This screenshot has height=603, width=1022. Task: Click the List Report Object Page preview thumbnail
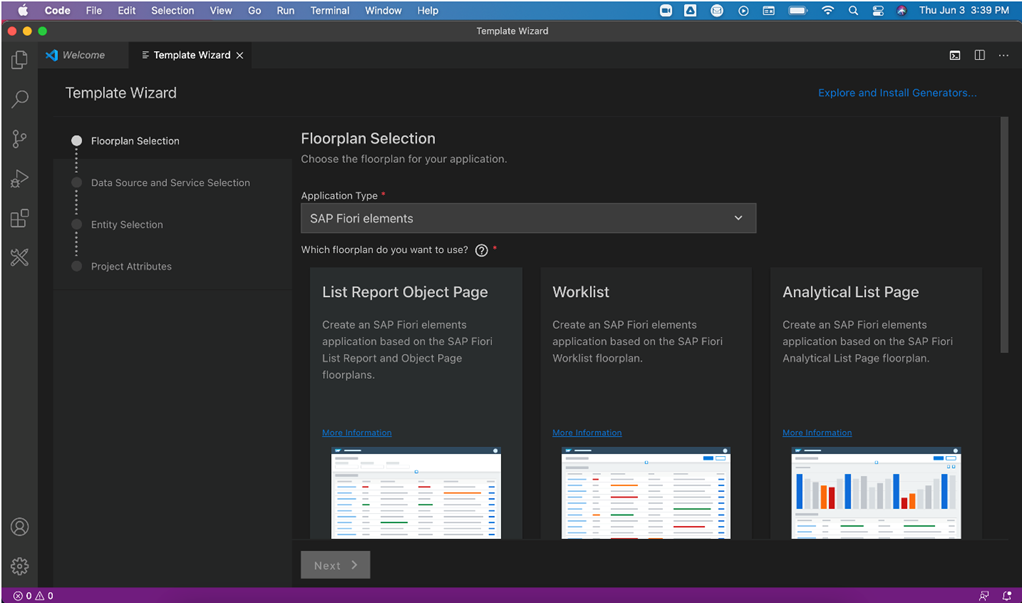pyautogui.click(x=416, y=493)
